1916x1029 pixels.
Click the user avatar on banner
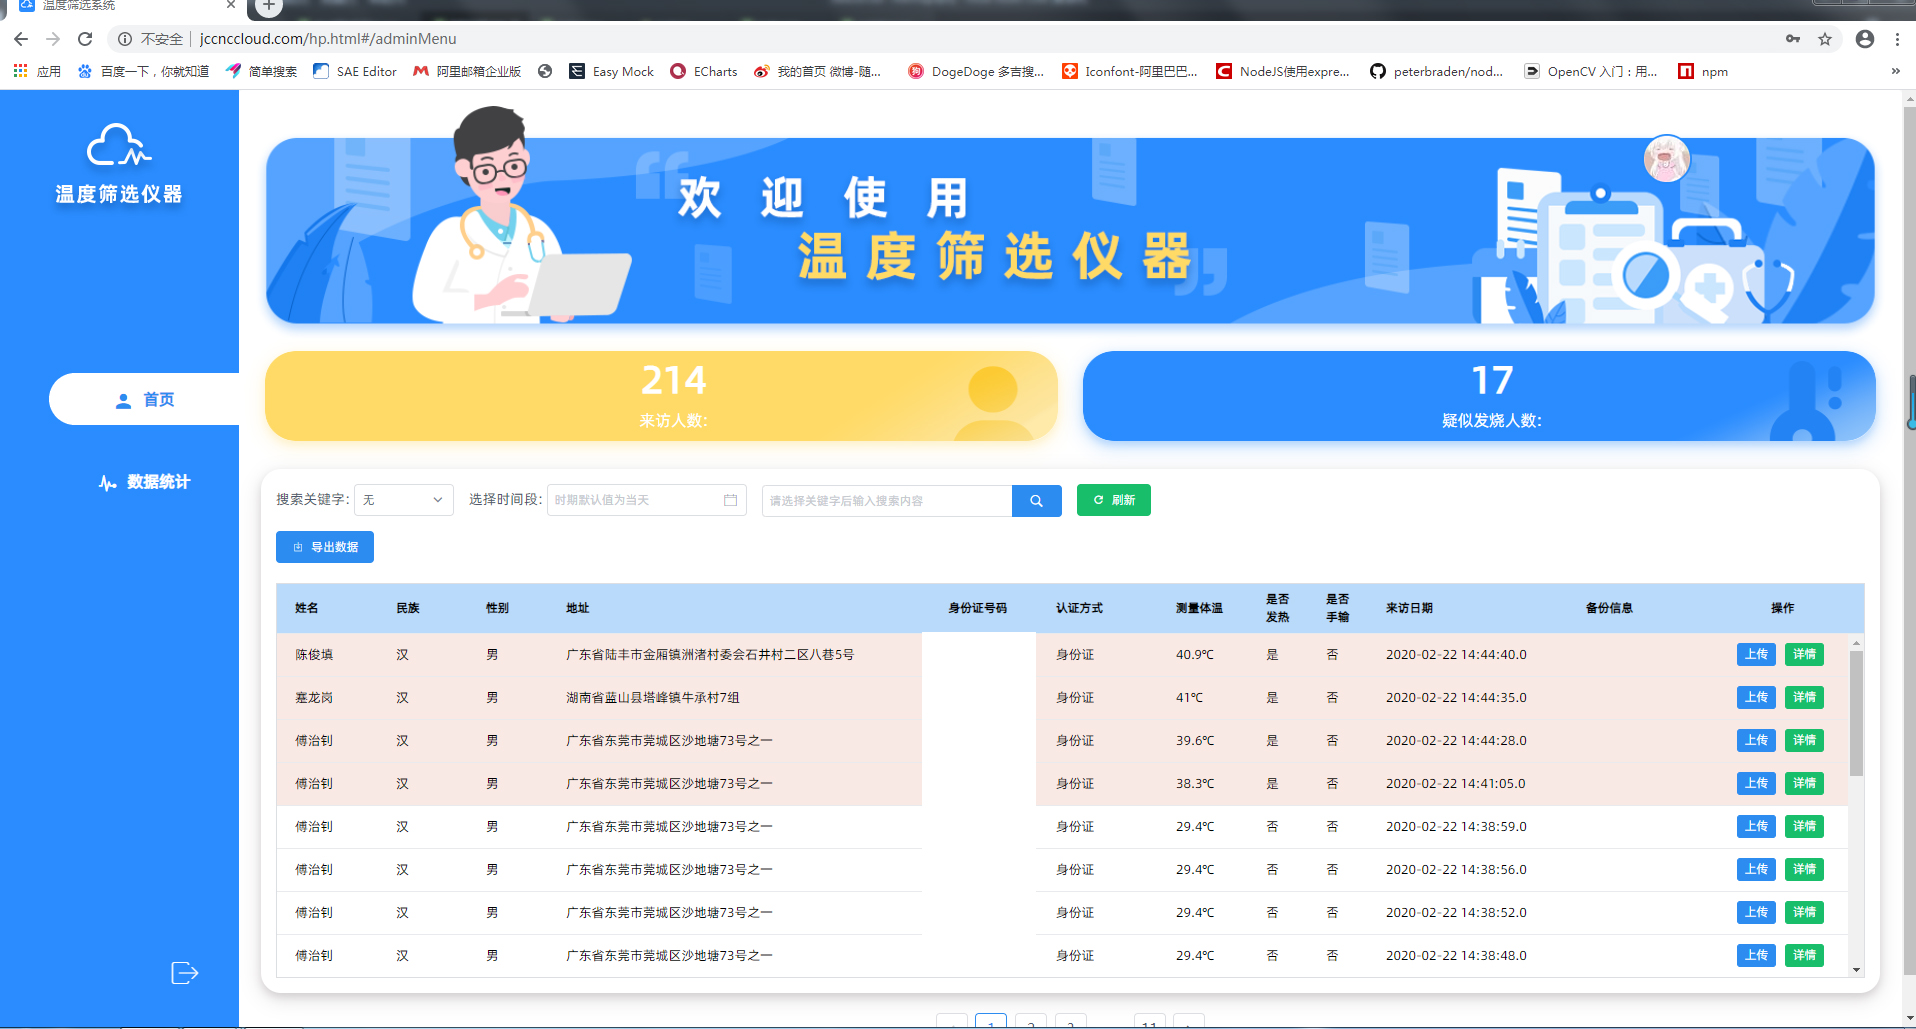(1666, 158)
